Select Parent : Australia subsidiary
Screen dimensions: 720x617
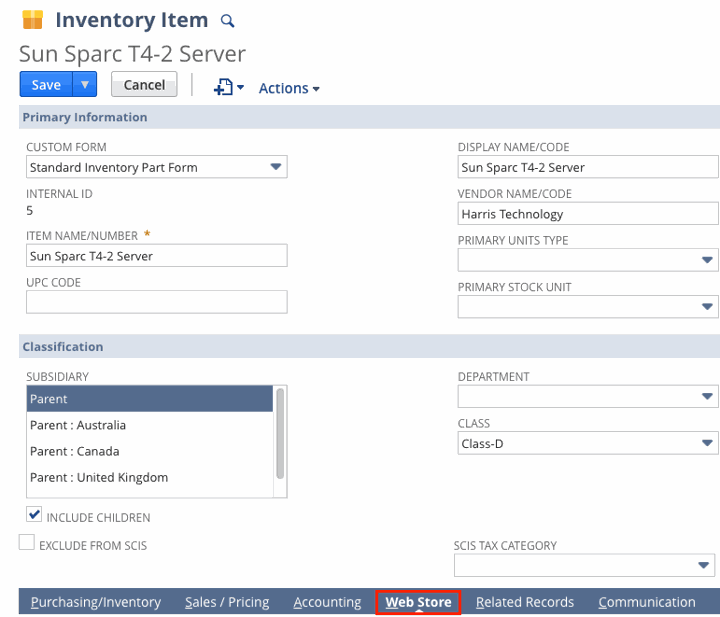click(150, 425)
